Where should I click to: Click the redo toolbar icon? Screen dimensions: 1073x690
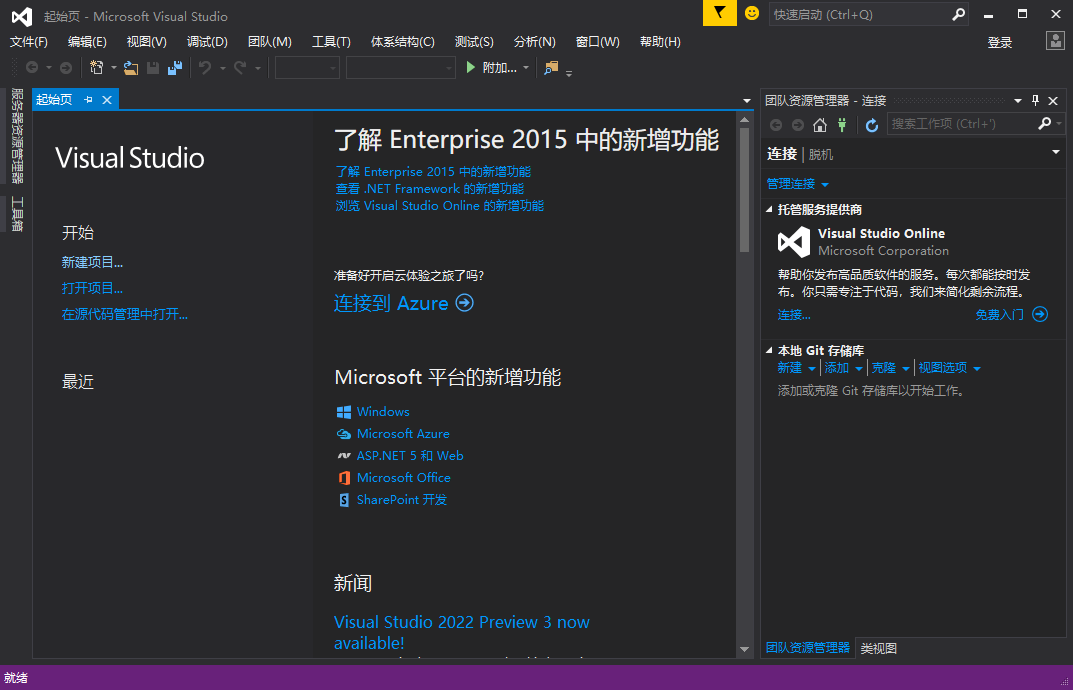(x=240, y=67)
